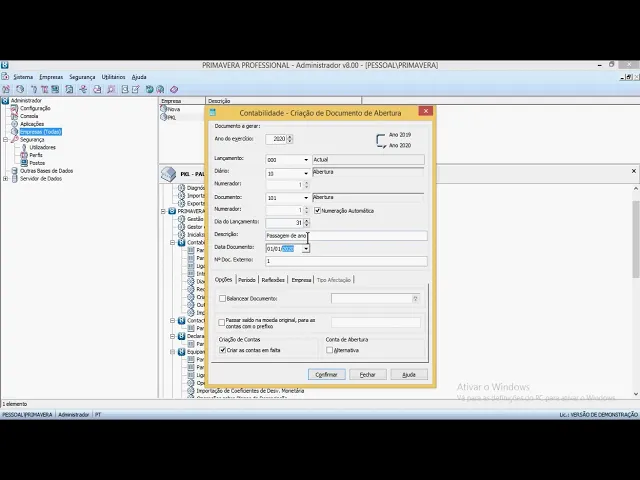Collapse the Declara node in the PKL tree
This screenshot has height=480, width=640.
[x=173, y=336]
